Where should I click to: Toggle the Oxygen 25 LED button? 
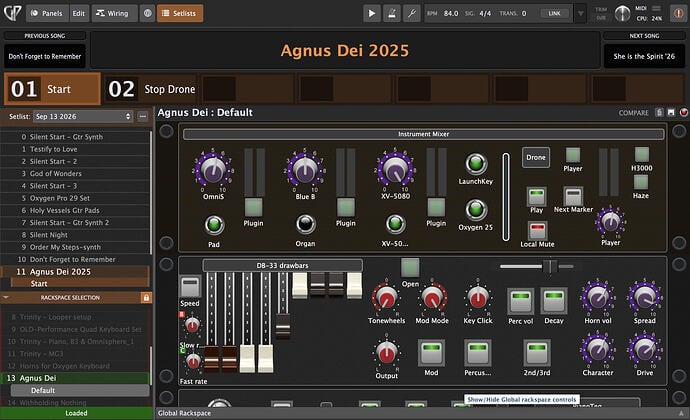point(476,209)
